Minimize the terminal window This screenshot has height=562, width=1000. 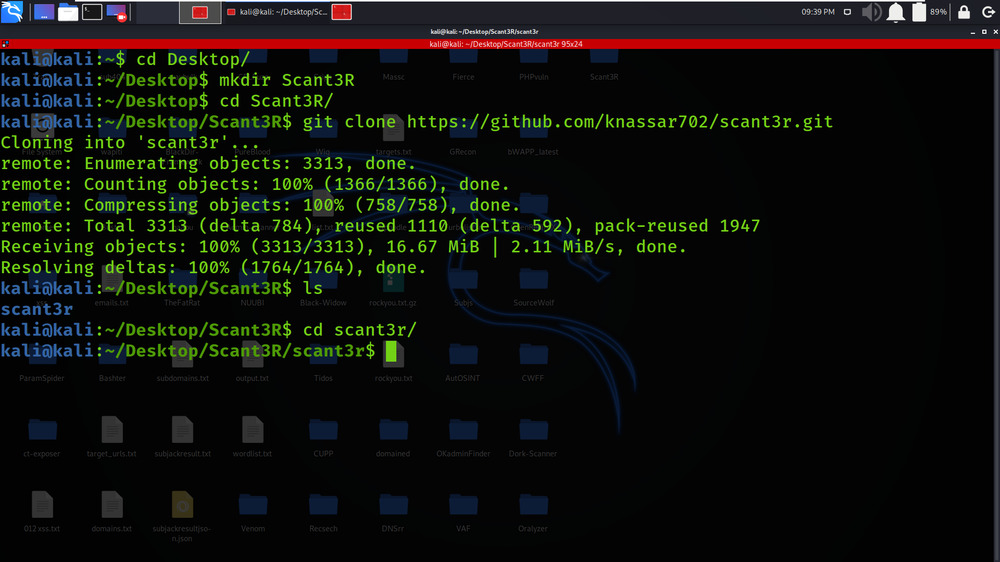click(x=973, y=32)
